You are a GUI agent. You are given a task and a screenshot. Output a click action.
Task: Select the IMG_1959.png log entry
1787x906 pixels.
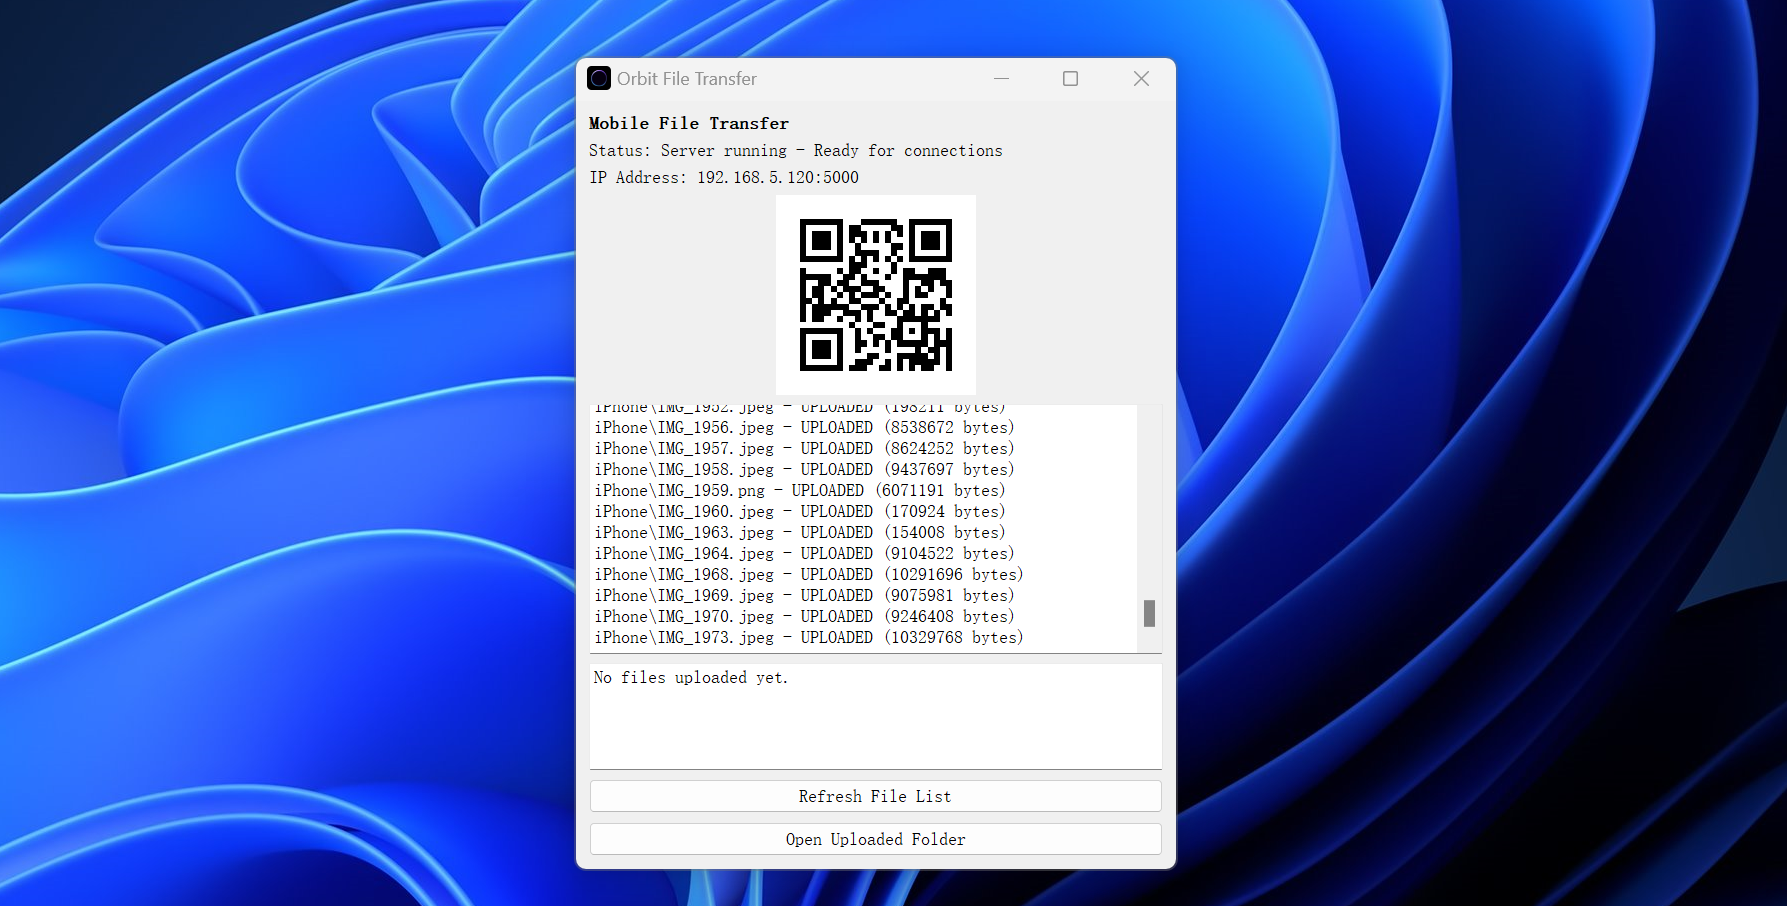[x=800, y=491]
